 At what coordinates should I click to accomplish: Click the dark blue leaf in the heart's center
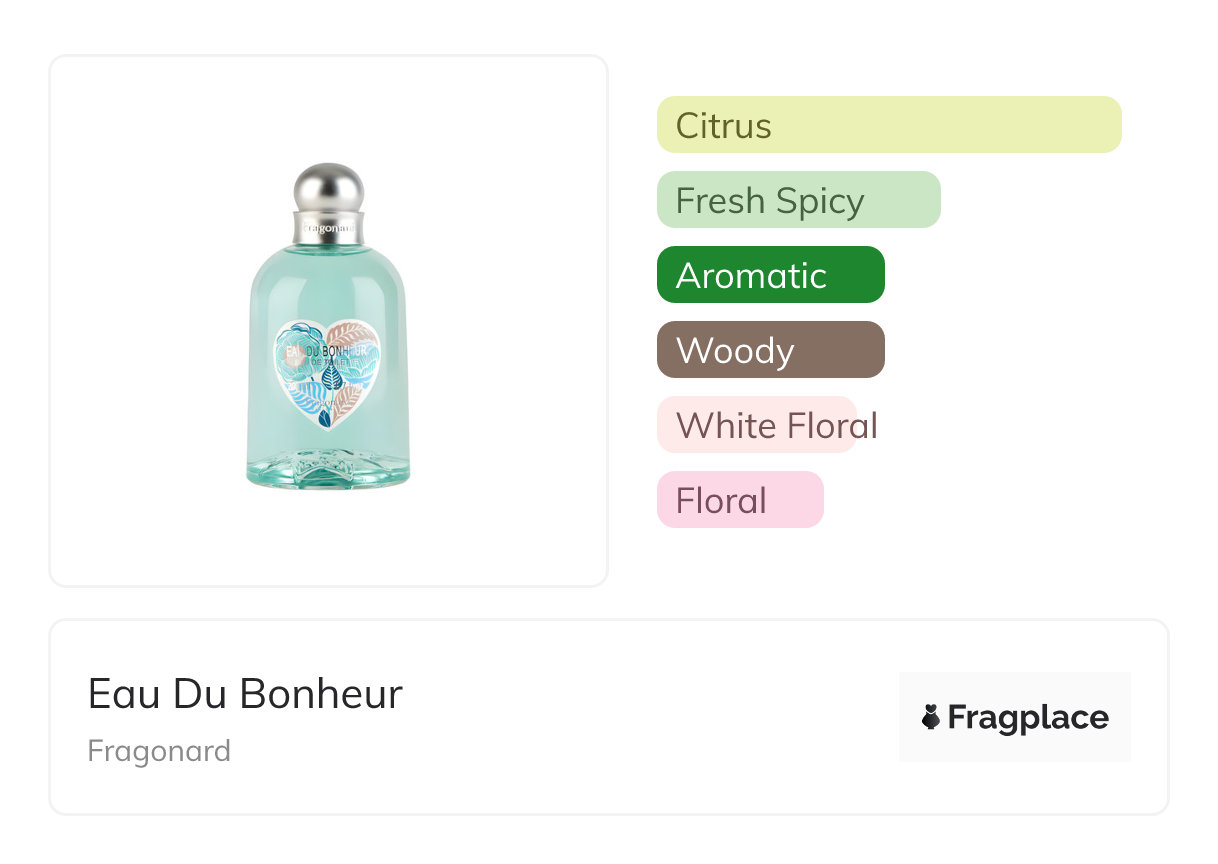click(331, 377)
